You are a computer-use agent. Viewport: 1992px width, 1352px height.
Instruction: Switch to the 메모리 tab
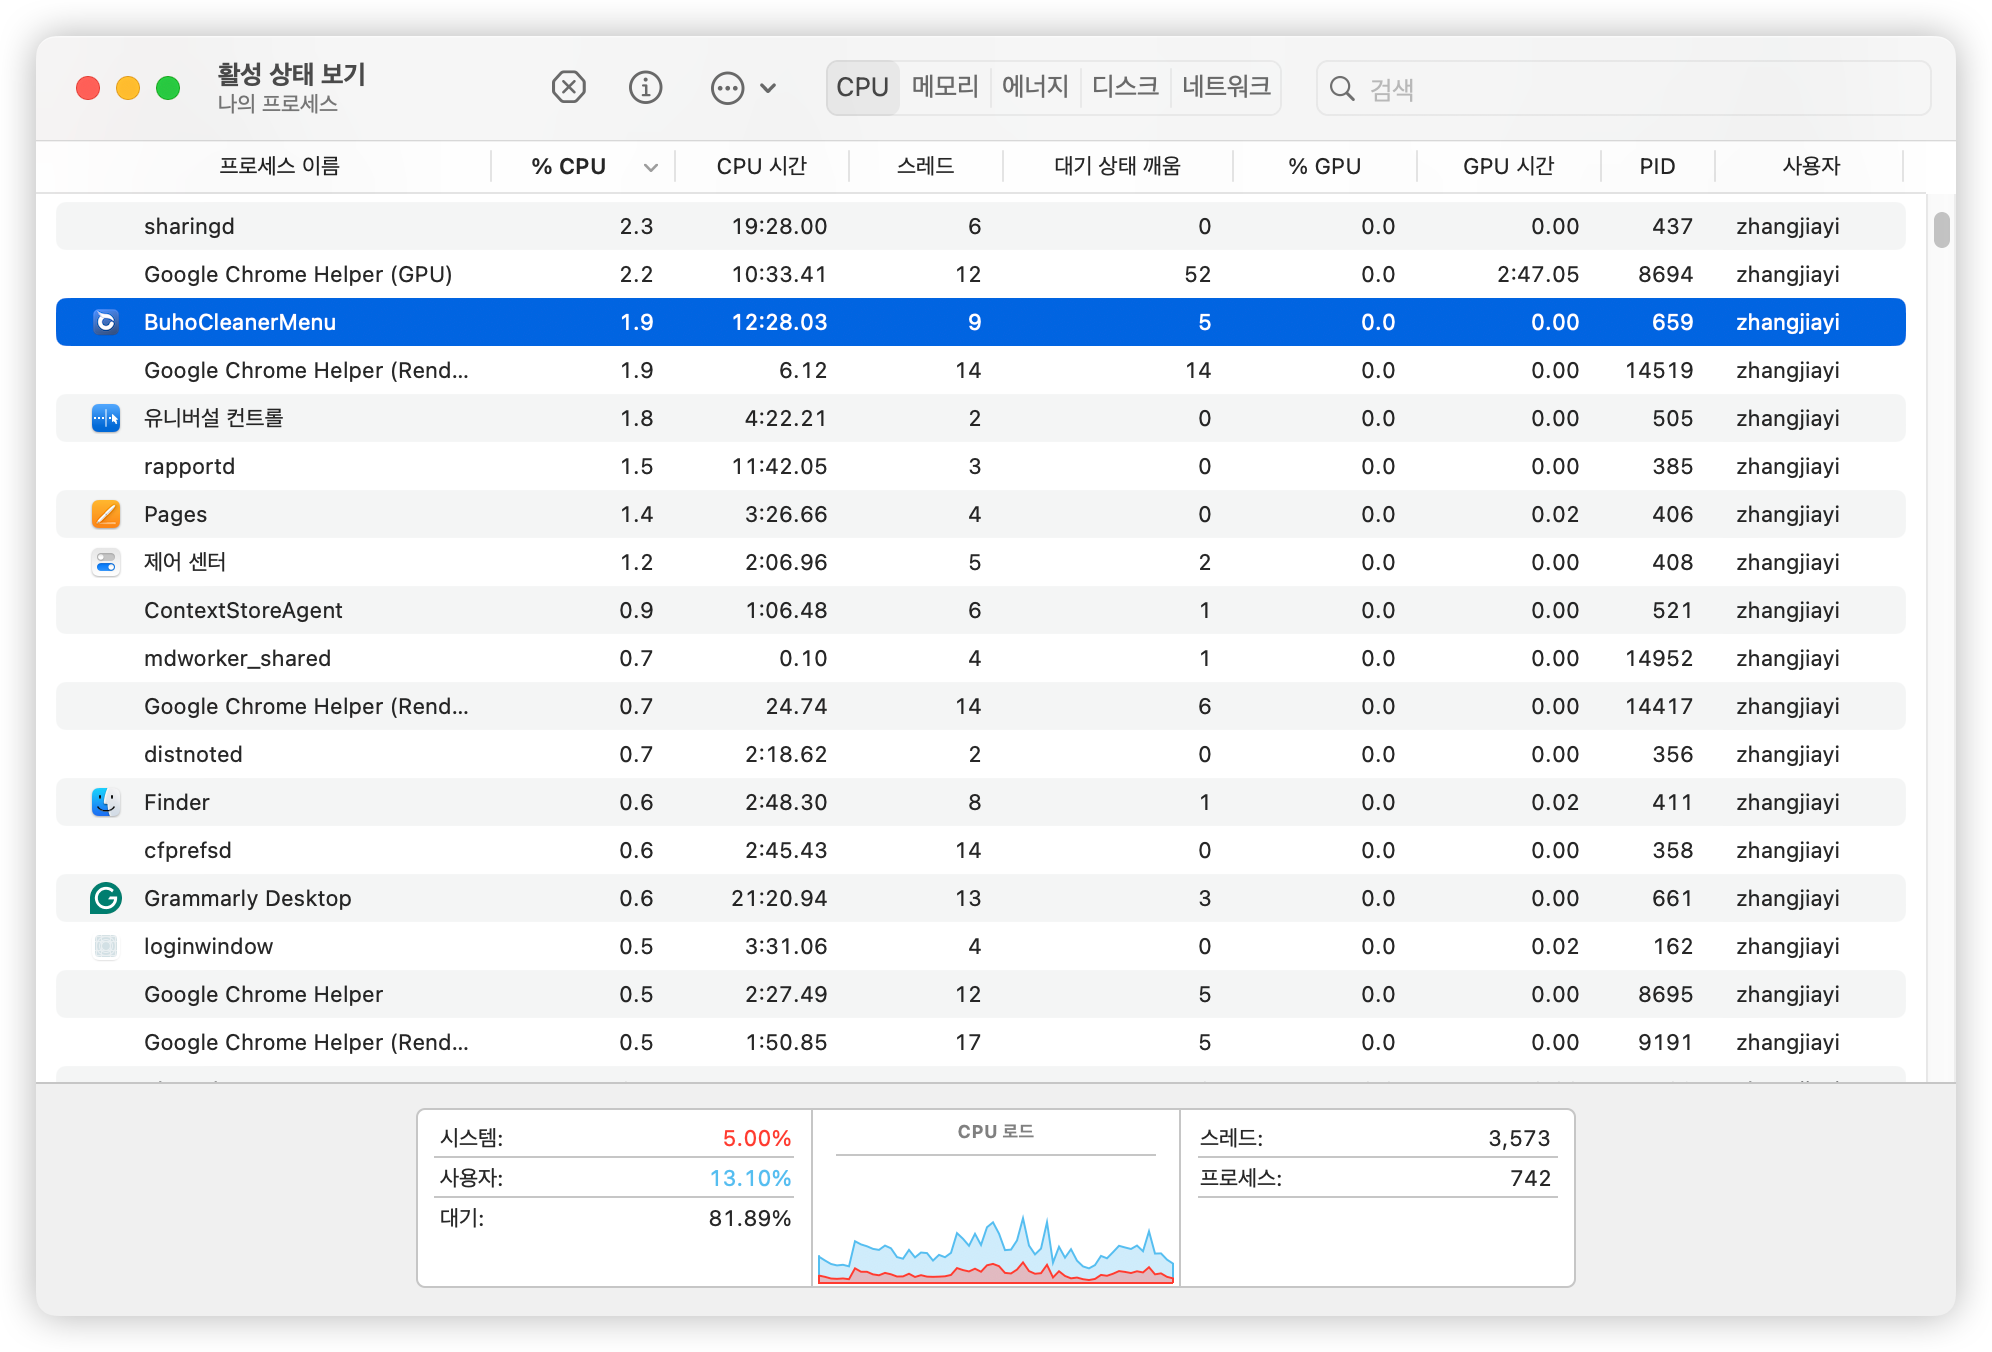pos(945,88)
